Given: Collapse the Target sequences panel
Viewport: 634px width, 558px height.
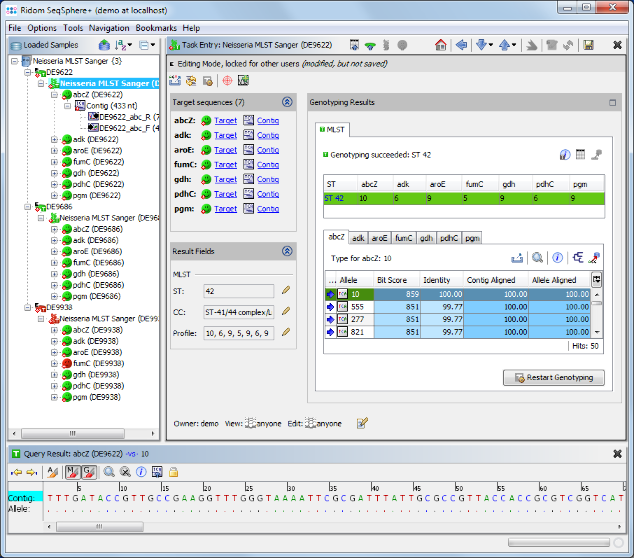Looking at the screenshot, I should click(x=287, y=102).
